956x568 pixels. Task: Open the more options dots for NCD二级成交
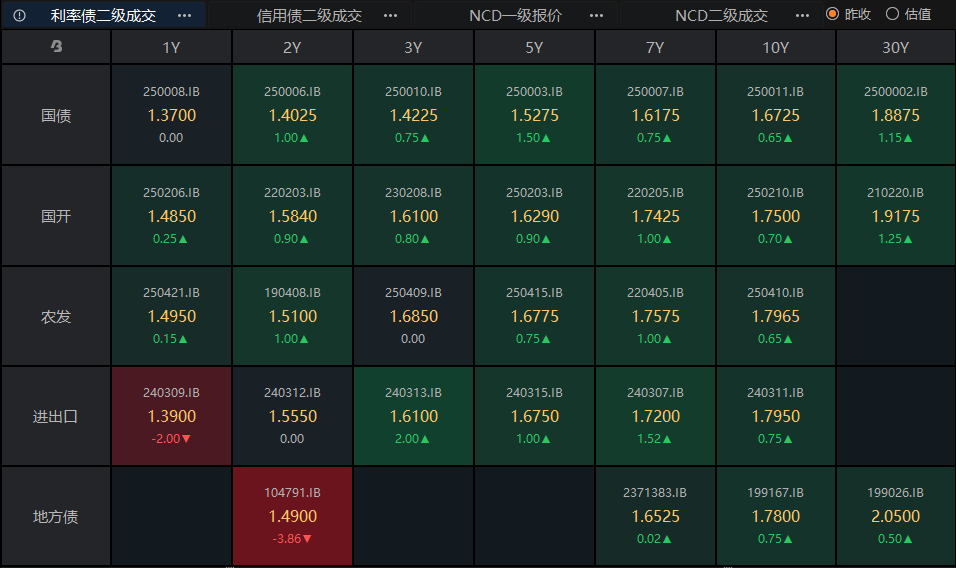(802, 15)
